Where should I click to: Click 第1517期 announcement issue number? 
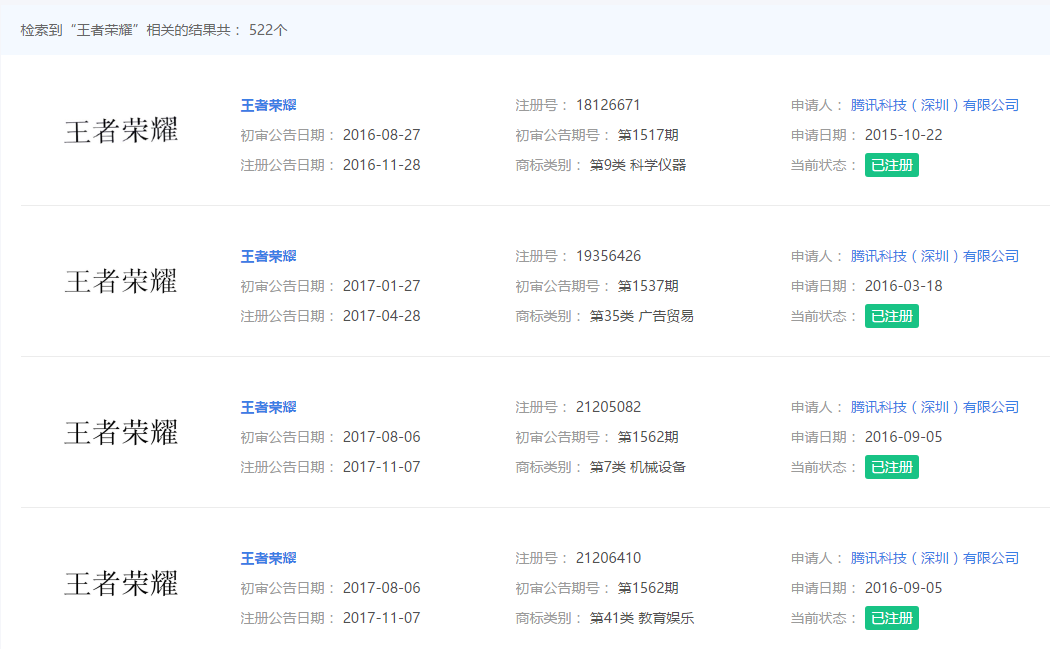click(x=648, y=135)
